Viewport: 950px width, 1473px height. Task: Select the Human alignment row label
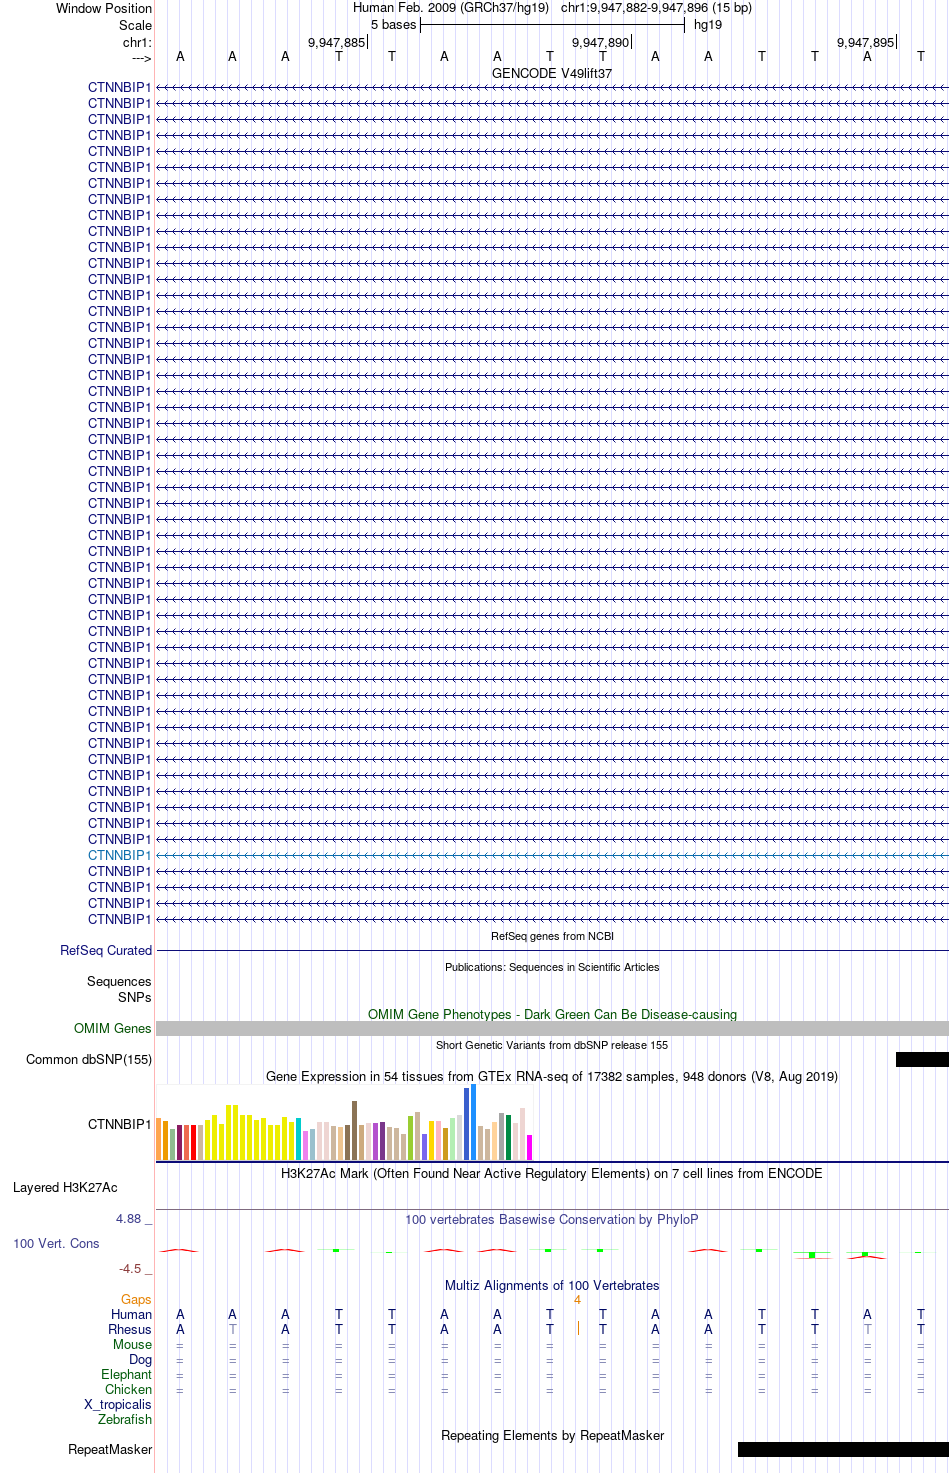tap(131, 1314)
